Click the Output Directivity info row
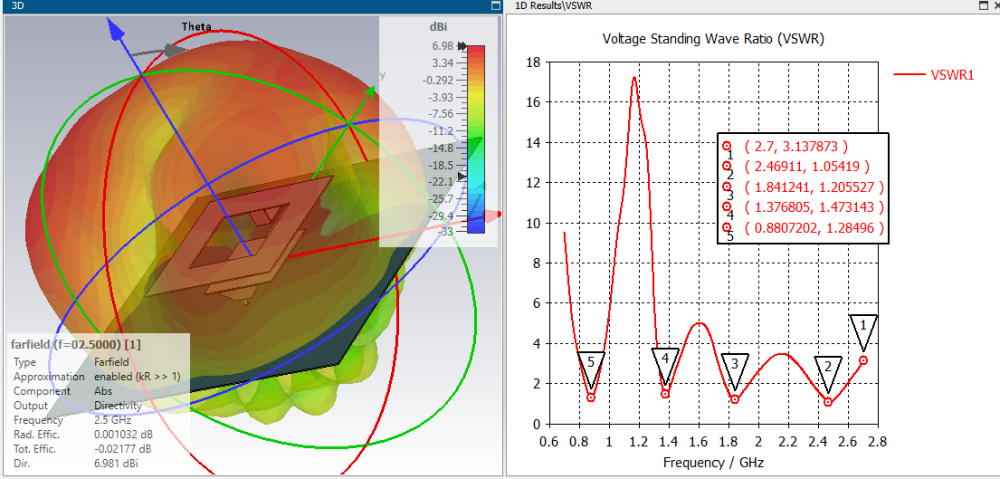The width and height of the screenshot is (1000, 479). click(x=78, y=406)
